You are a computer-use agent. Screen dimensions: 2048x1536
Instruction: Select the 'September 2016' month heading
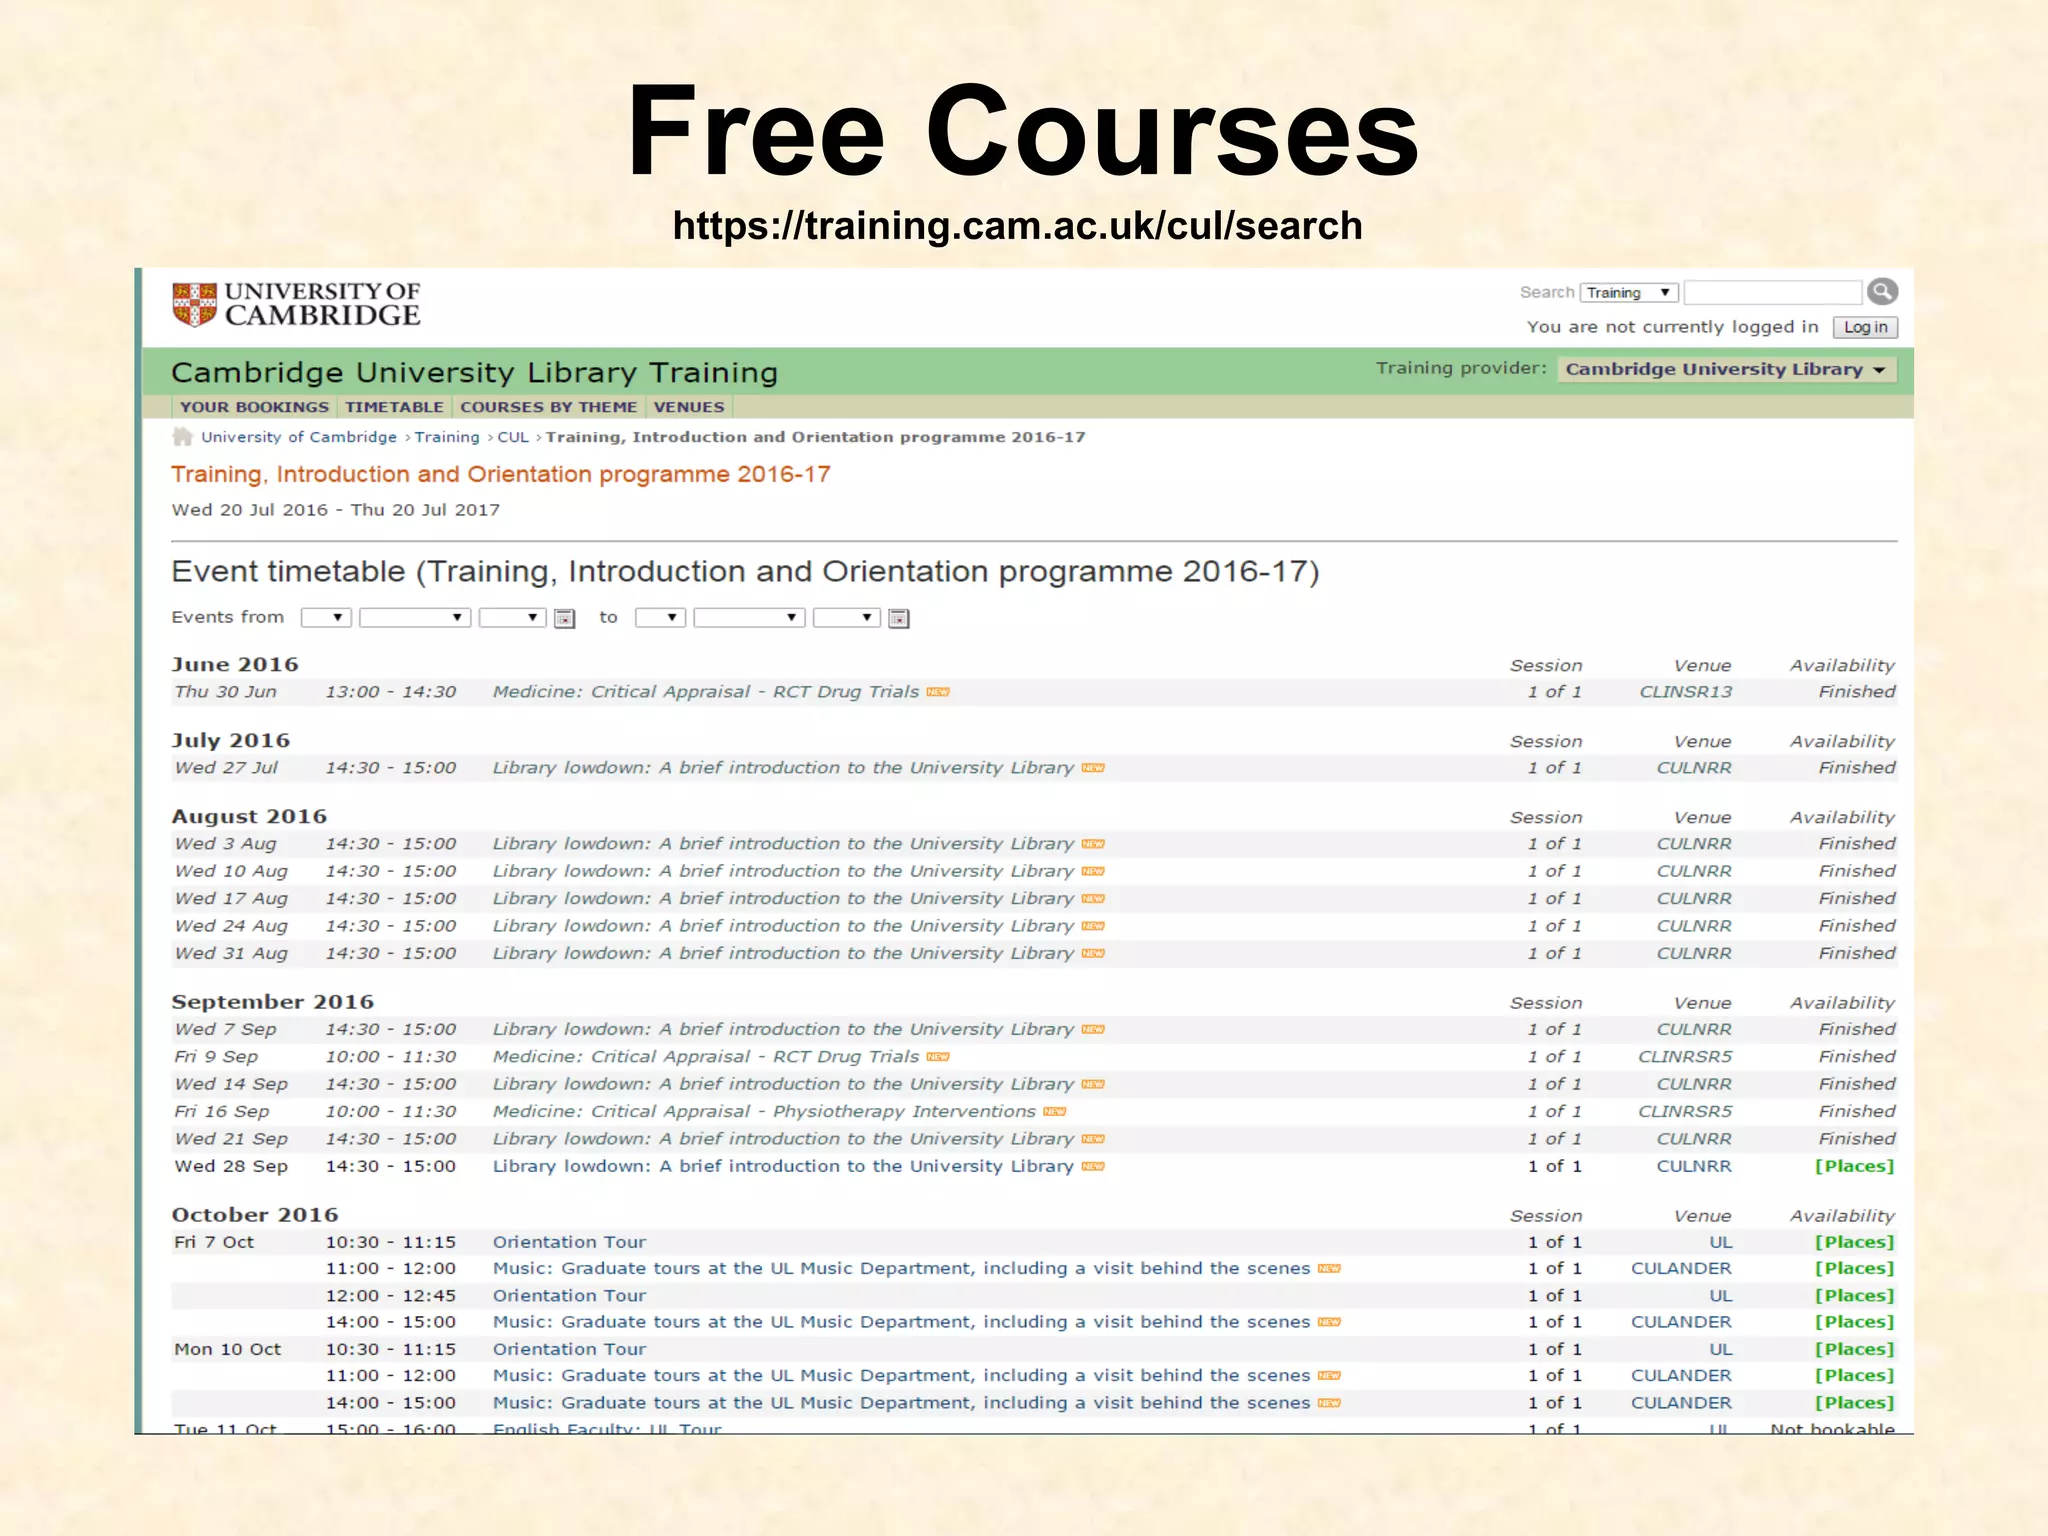tap(273, 1002)
